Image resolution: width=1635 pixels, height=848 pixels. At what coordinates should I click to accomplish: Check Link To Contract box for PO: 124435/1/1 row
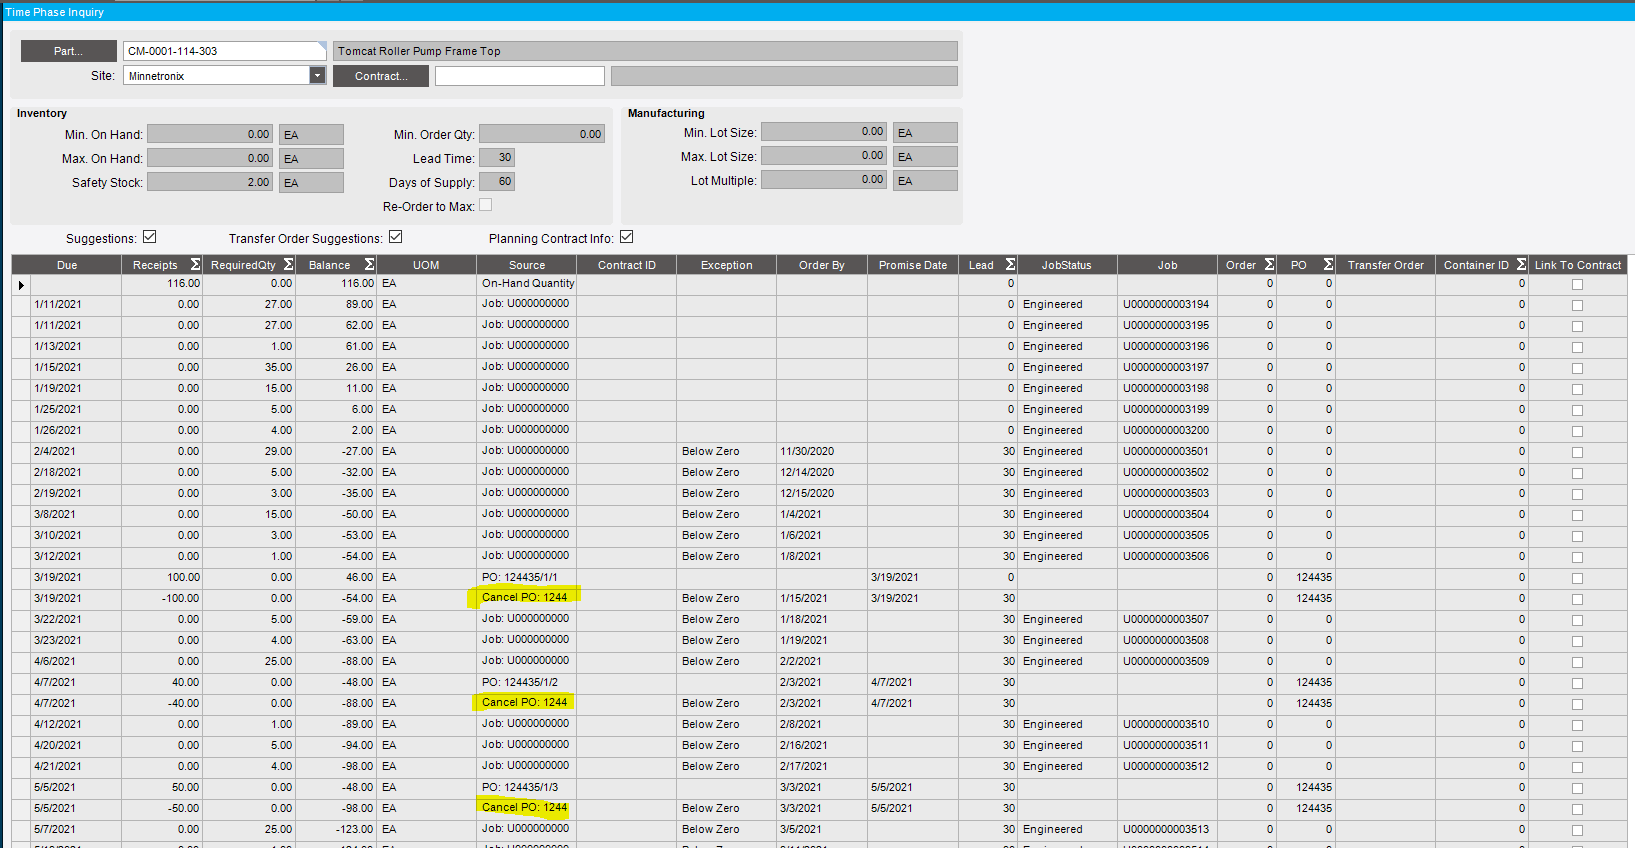1577,579
